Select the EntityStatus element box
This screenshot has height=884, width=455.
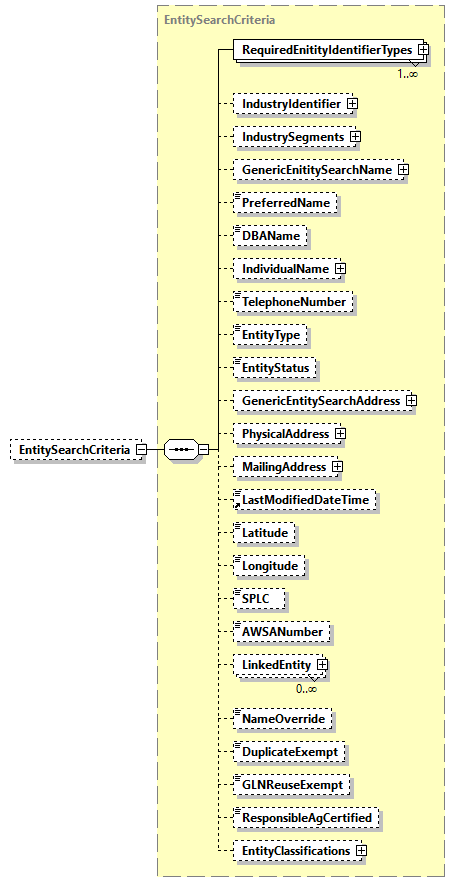[275, 368]
